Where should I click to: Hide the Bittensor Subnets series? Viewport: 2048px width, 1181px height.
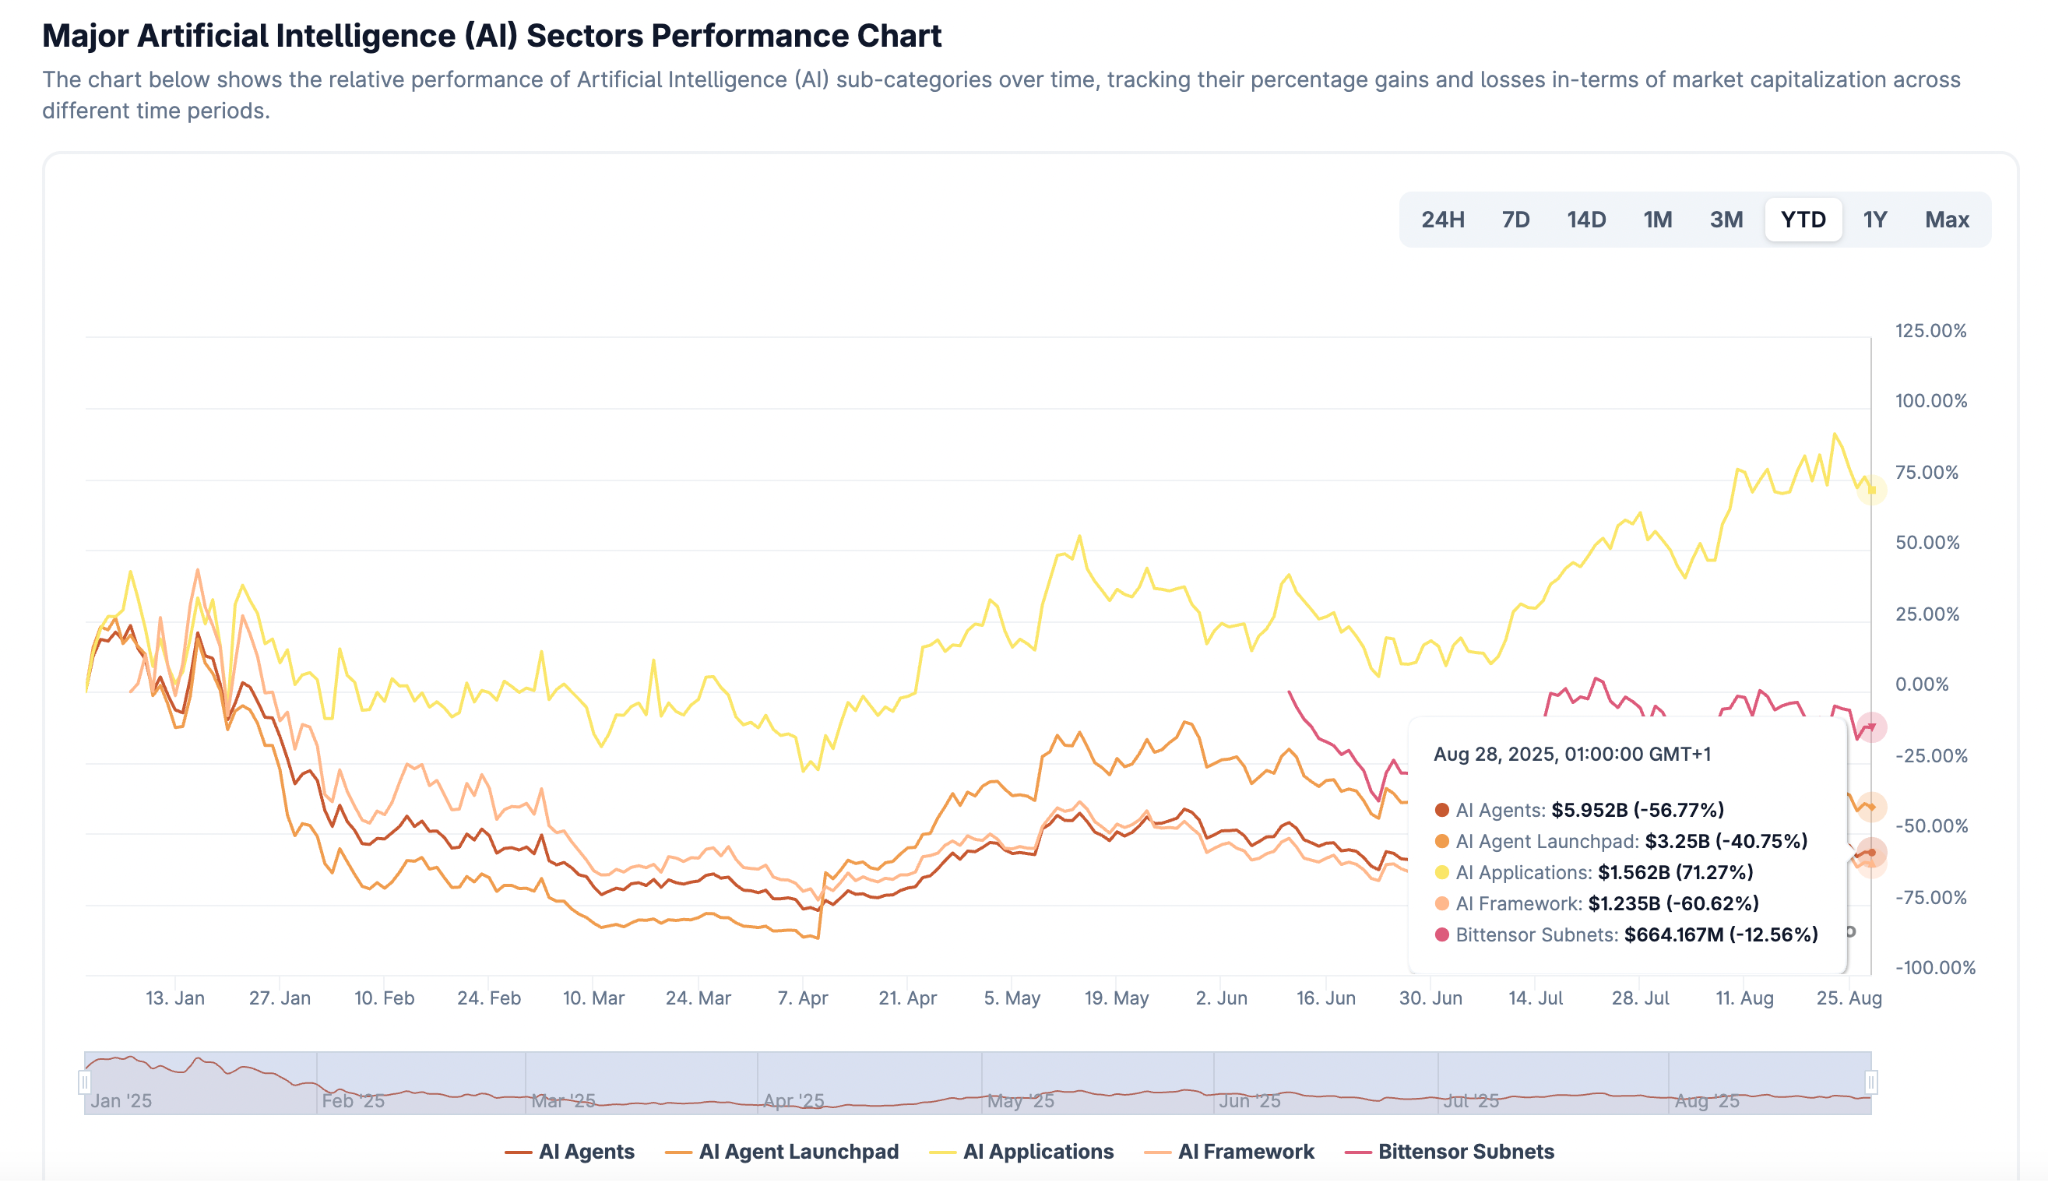[x=1451, y=1152]
